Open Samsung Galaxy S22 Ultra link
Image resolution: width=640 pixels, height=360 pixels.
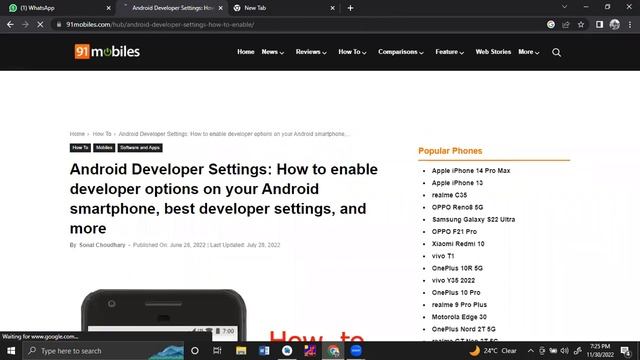473,220
